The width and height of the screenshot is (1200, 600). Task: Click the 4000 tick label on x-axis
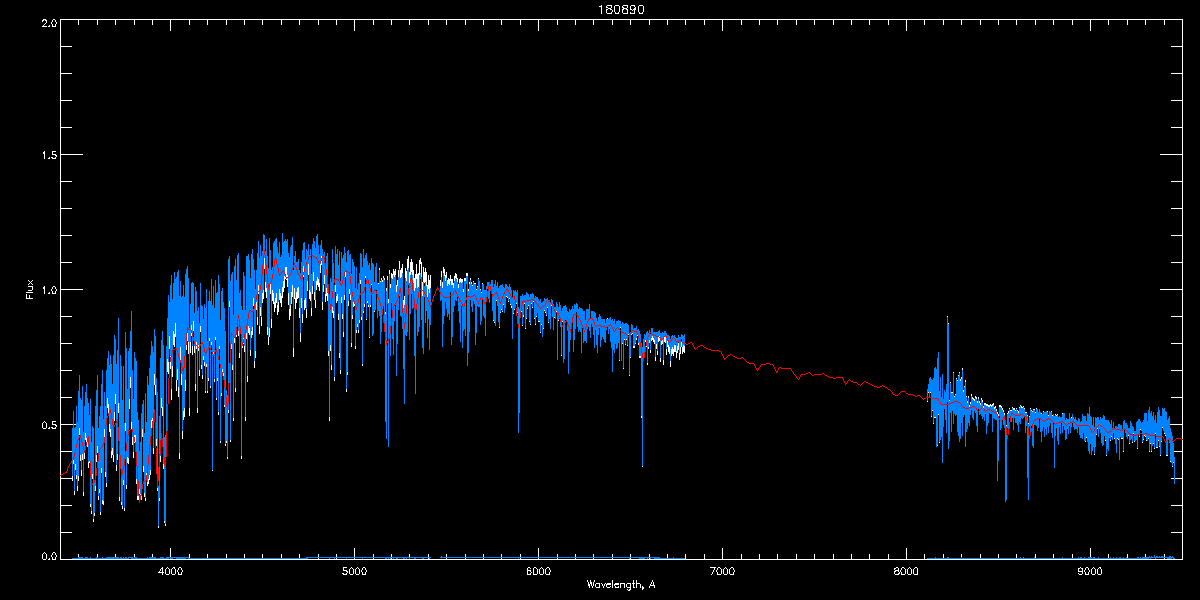pyautogui.click(x=171, y=571)
